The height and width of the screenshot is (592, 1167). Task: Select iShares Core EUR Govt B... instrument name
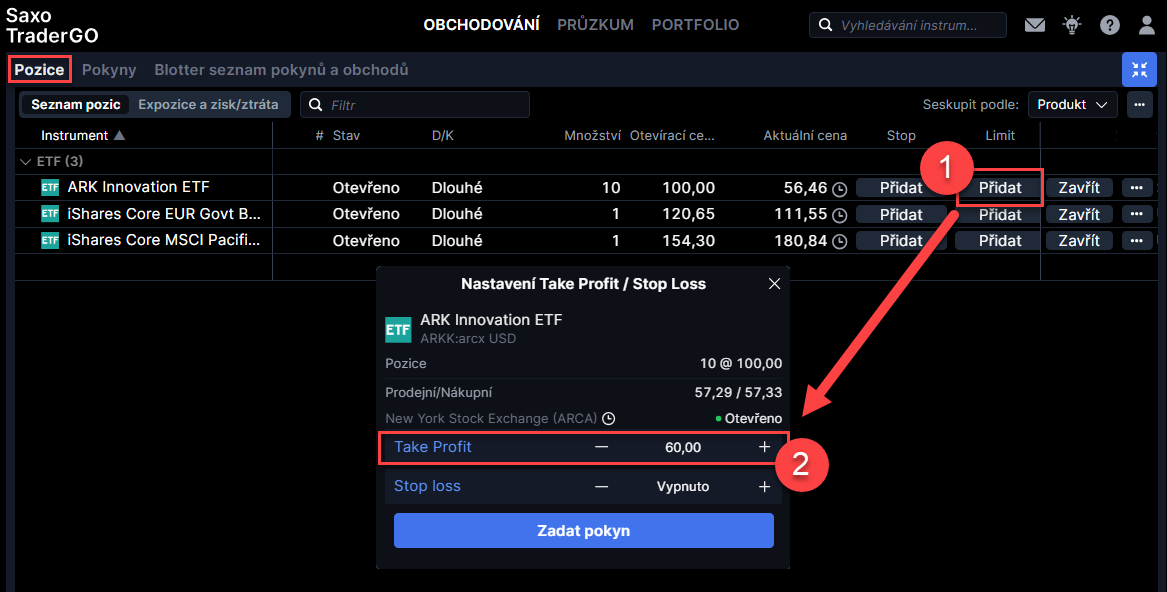tap(164, 214)
